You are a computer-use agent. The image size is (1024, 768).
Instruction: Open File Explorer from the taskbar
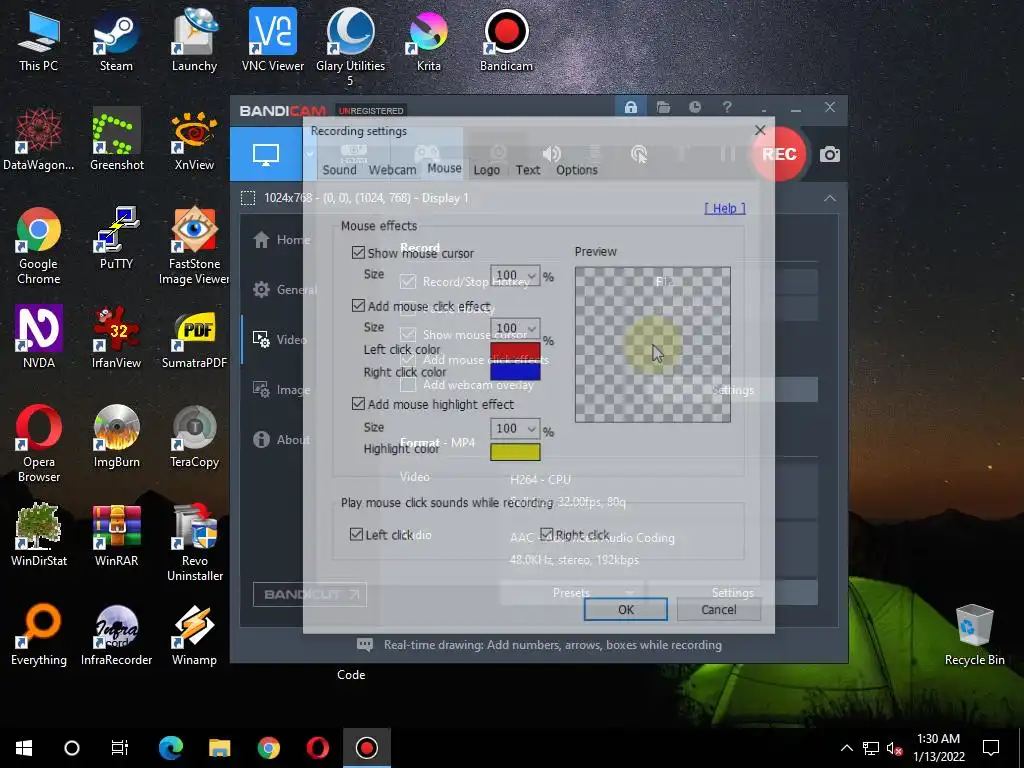click(x=219, y=748)
